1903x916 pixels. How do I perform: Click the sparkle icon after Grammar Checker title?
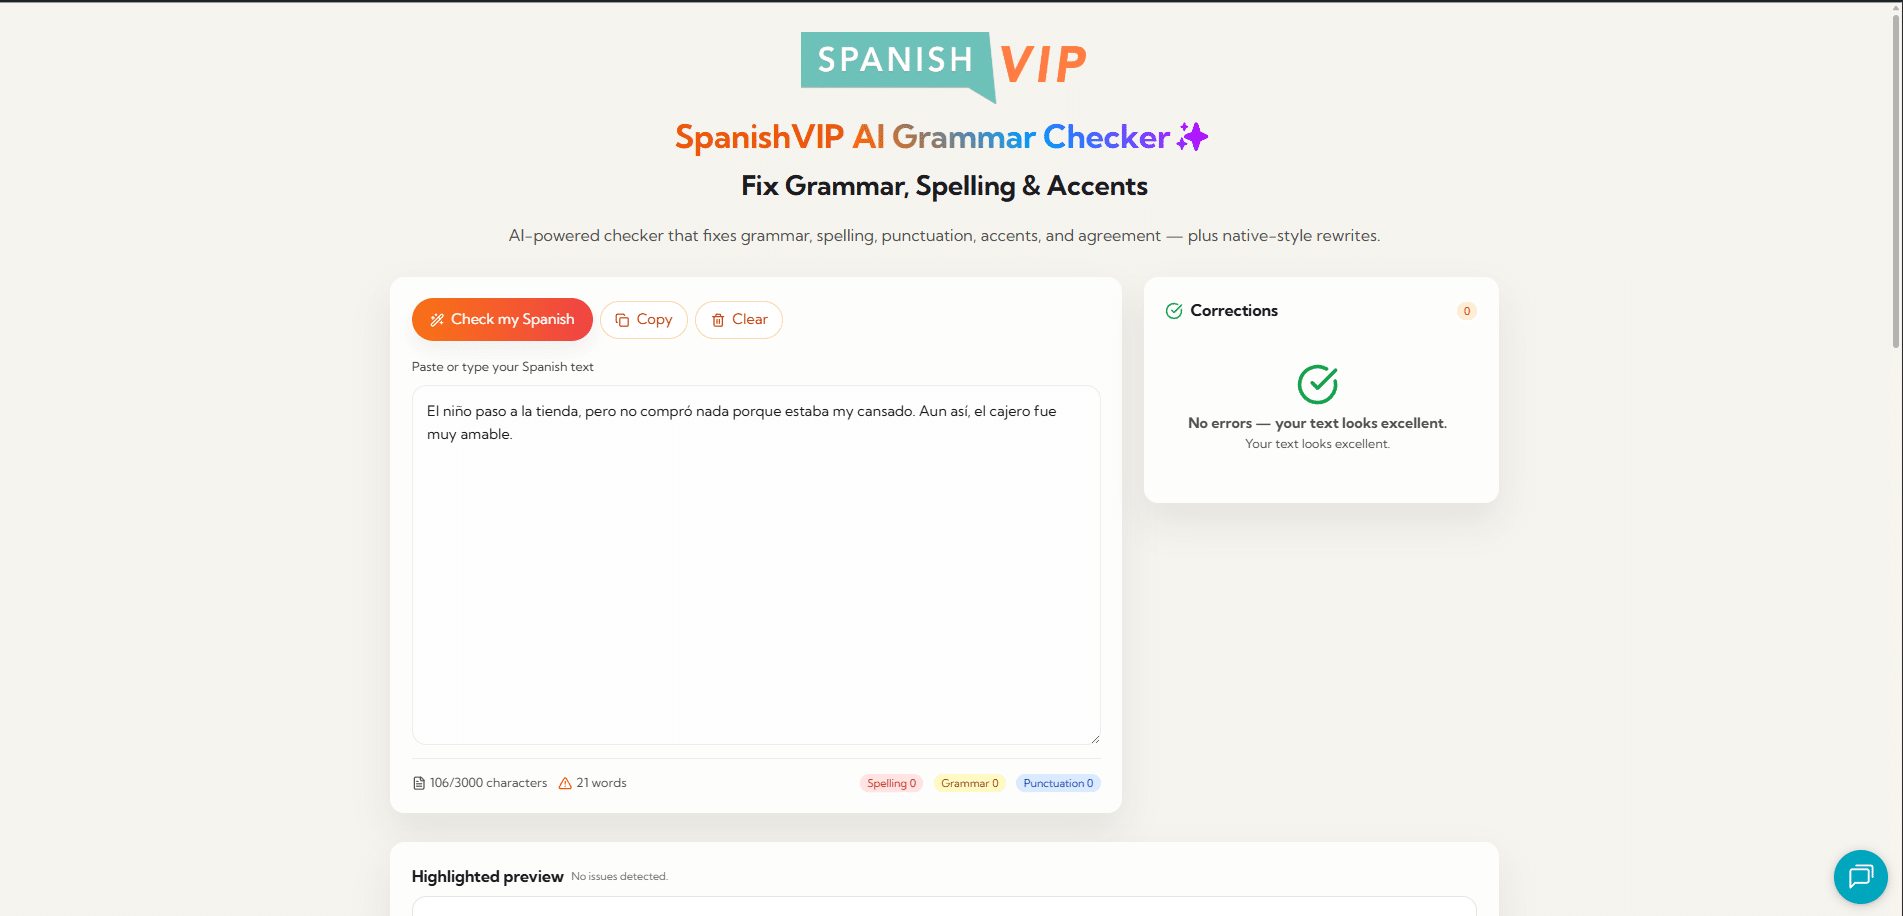(x=1193, y=136)
